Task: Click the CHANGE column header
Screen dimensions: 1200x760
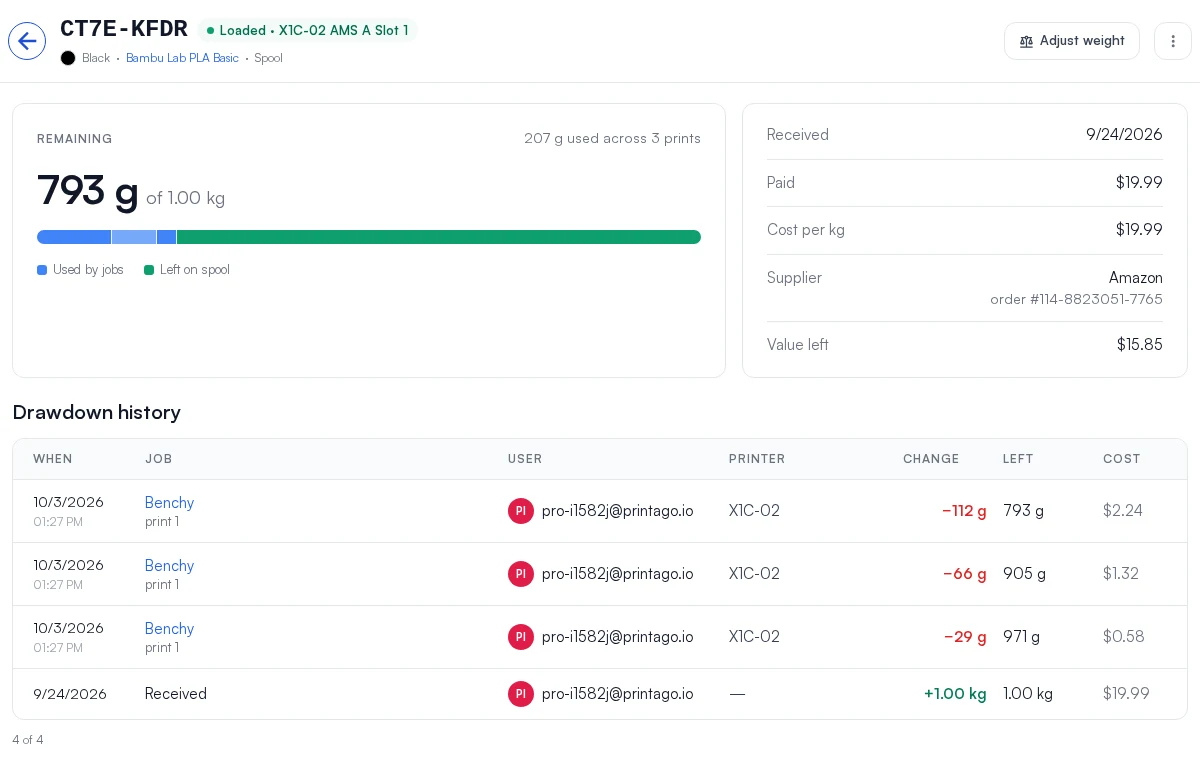Action: [931, 459]
